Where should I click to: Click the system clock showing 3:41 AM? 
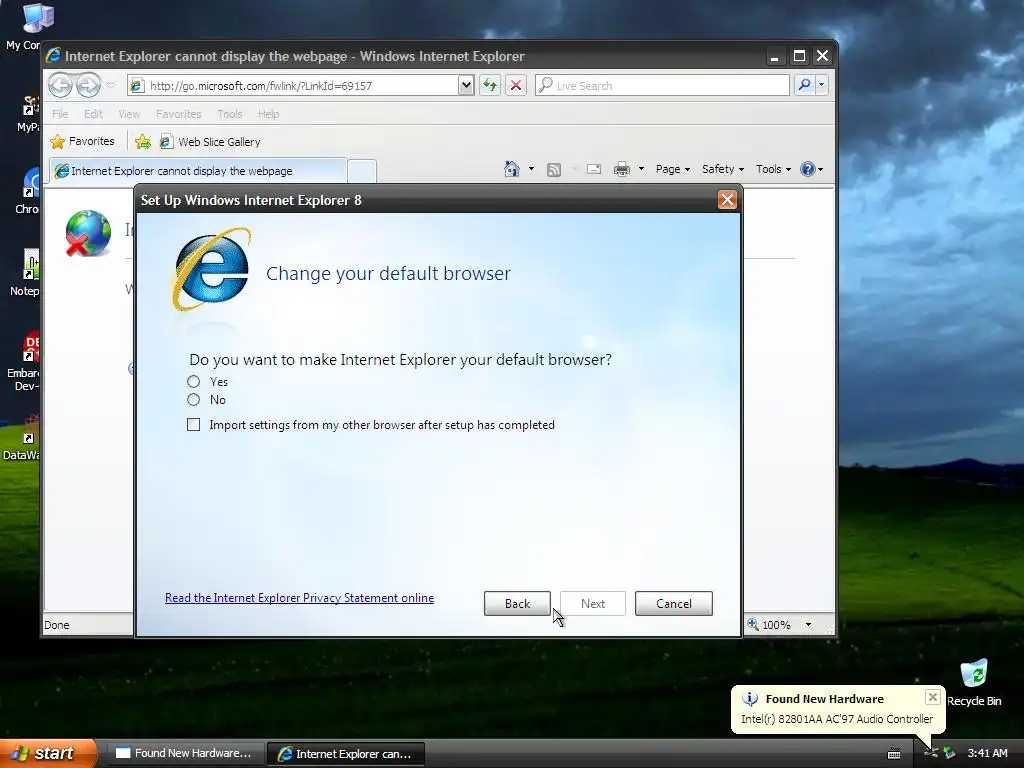pyautogui.click(x=987, y=753)
